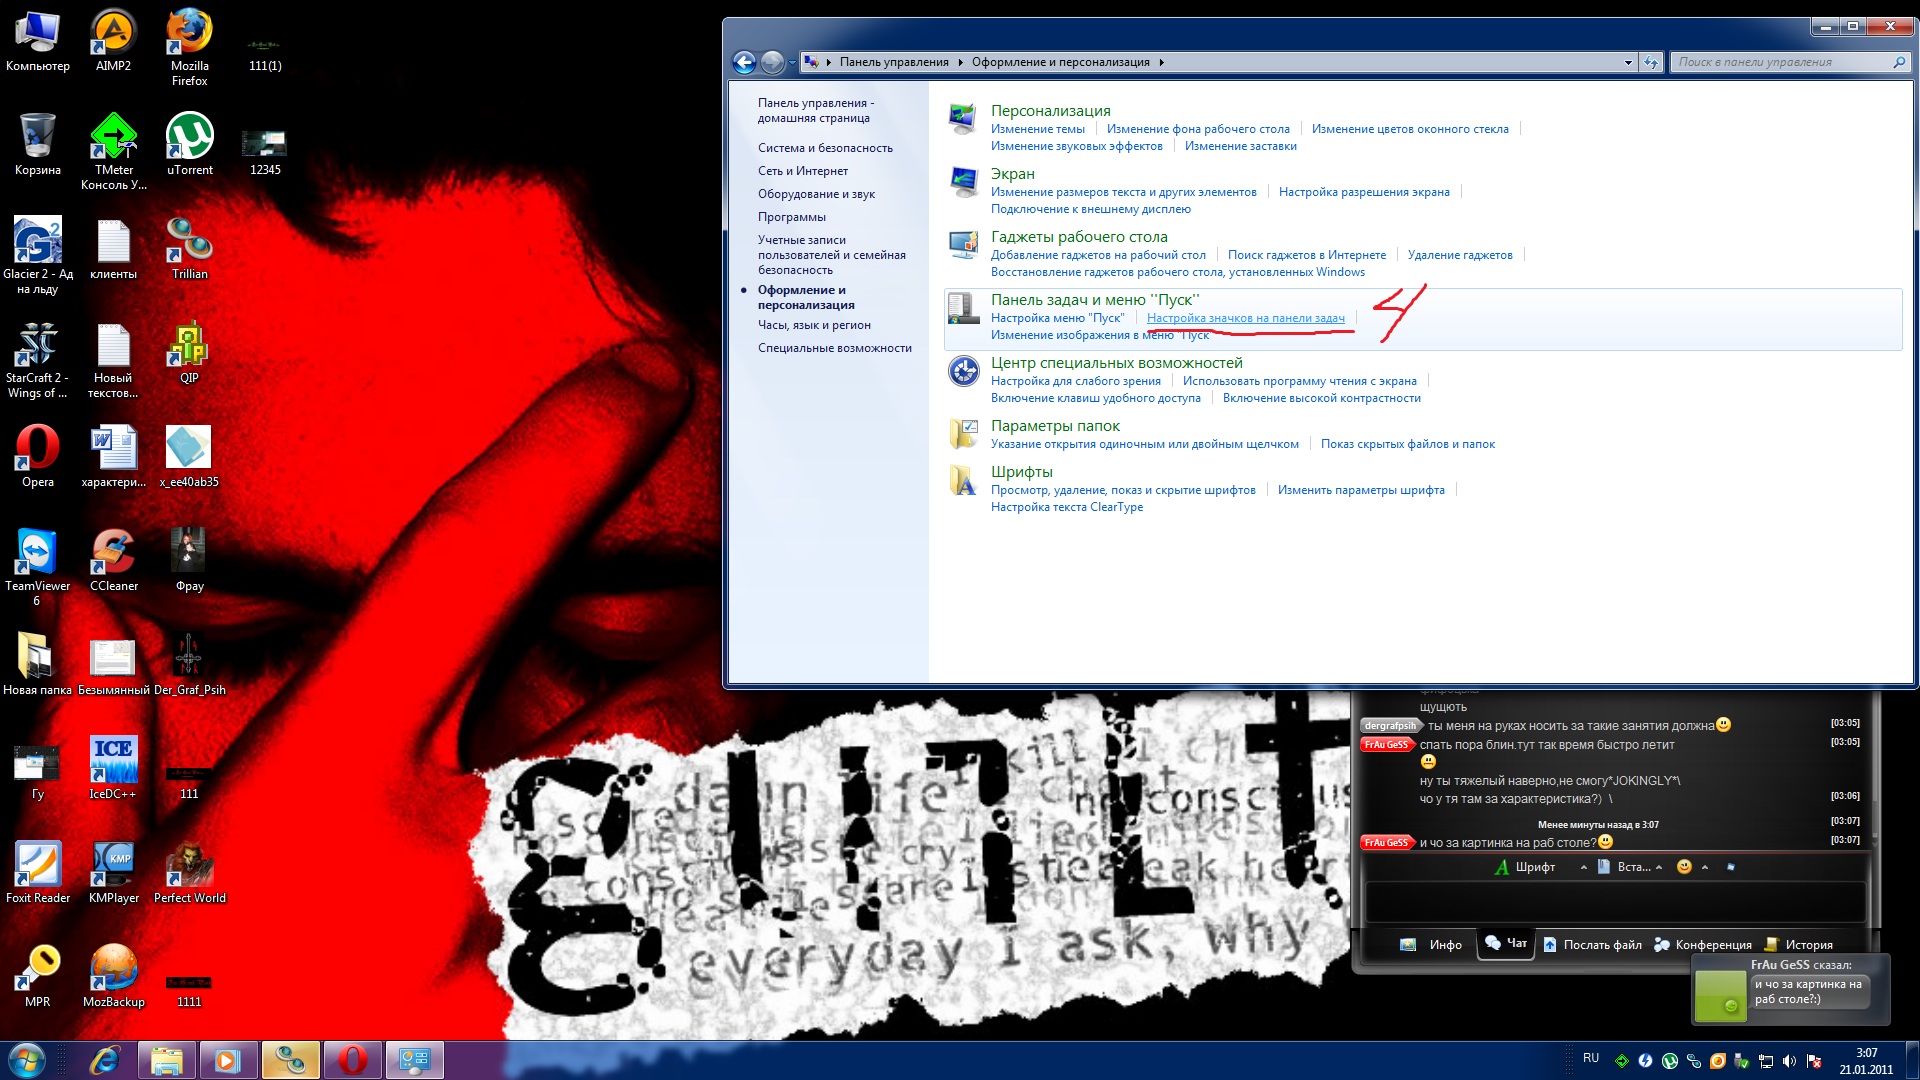Open the Шрифты folder icon
1920x1080 pixels.
coord(963,480)
